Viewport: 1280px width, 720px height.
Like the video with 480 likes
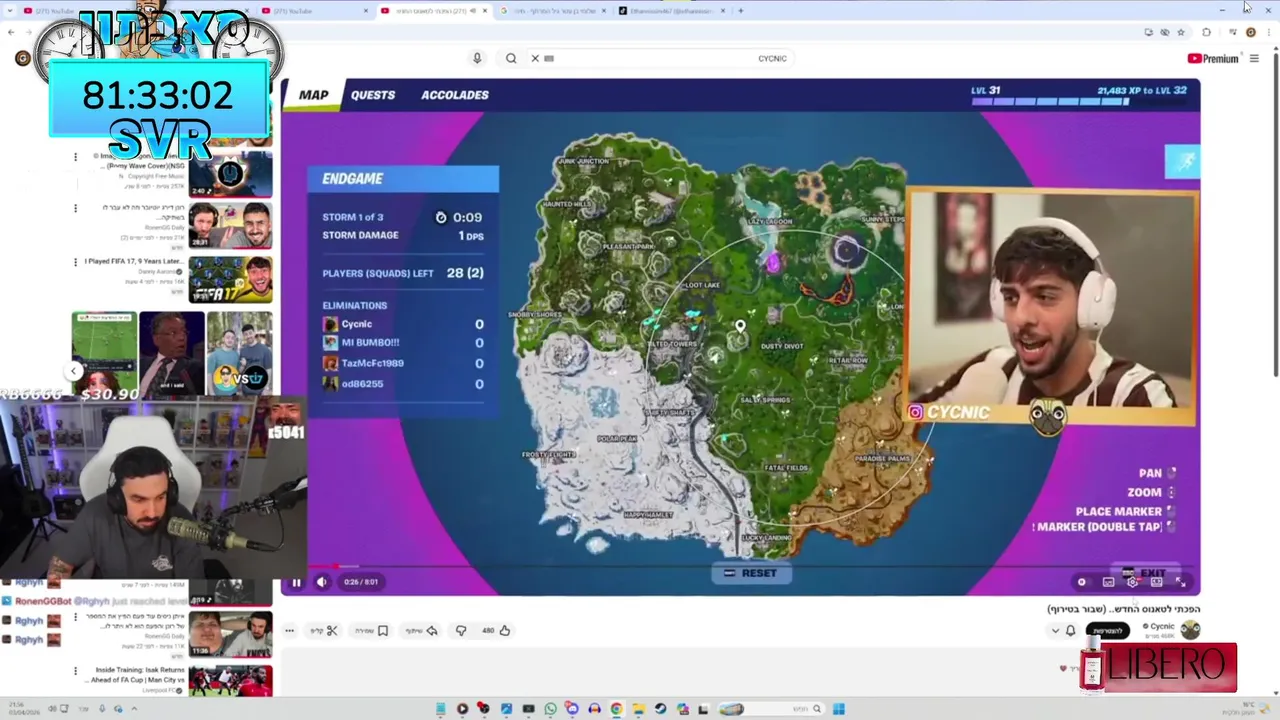click(497, 631)
